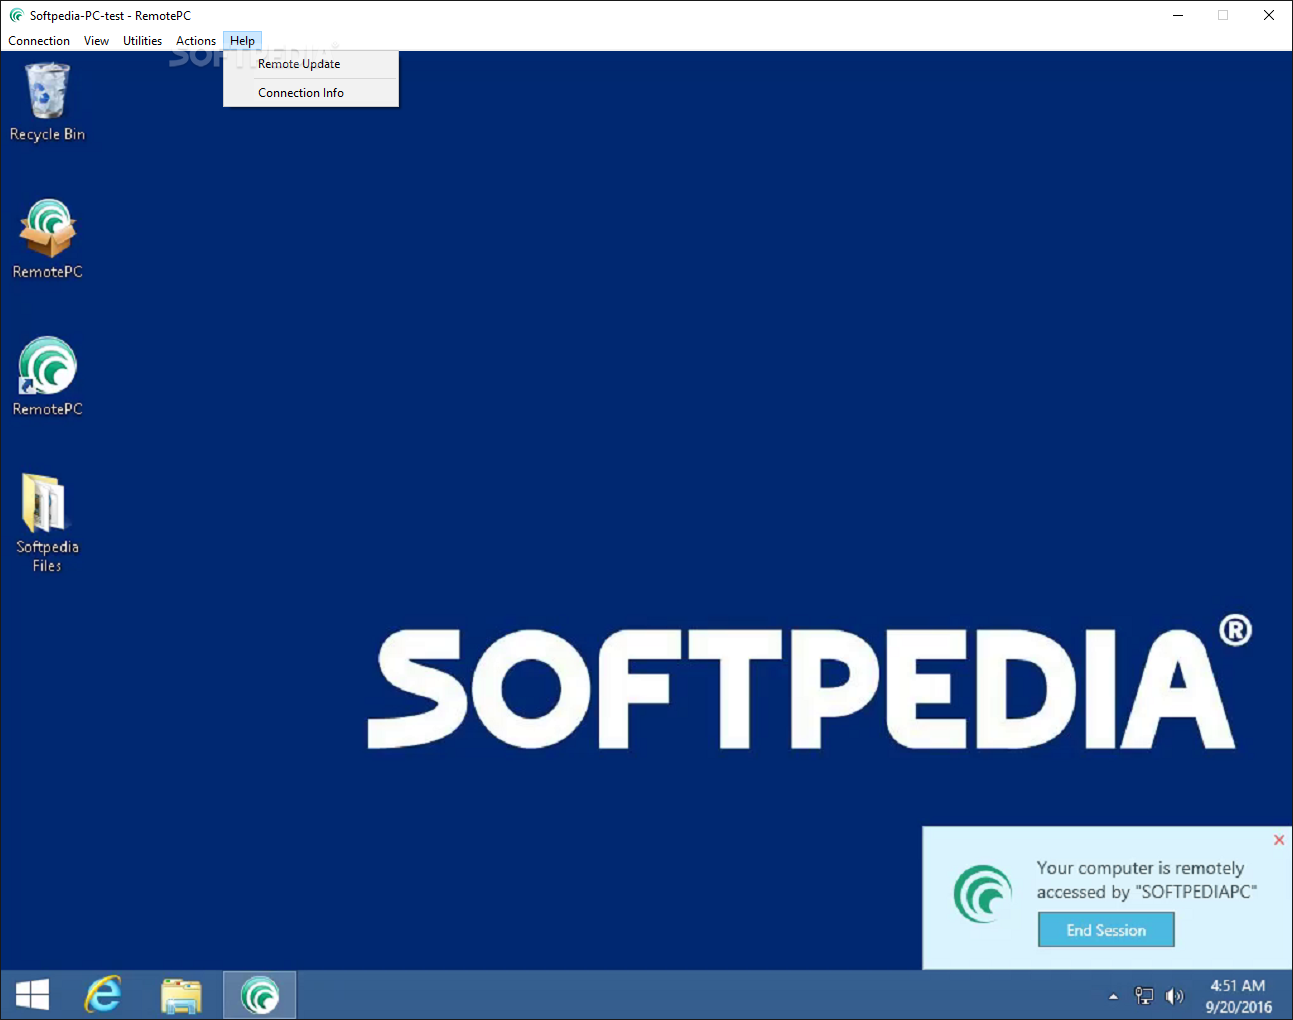Open the Actions menu
1293x1020 pixels.
(196, 41)
